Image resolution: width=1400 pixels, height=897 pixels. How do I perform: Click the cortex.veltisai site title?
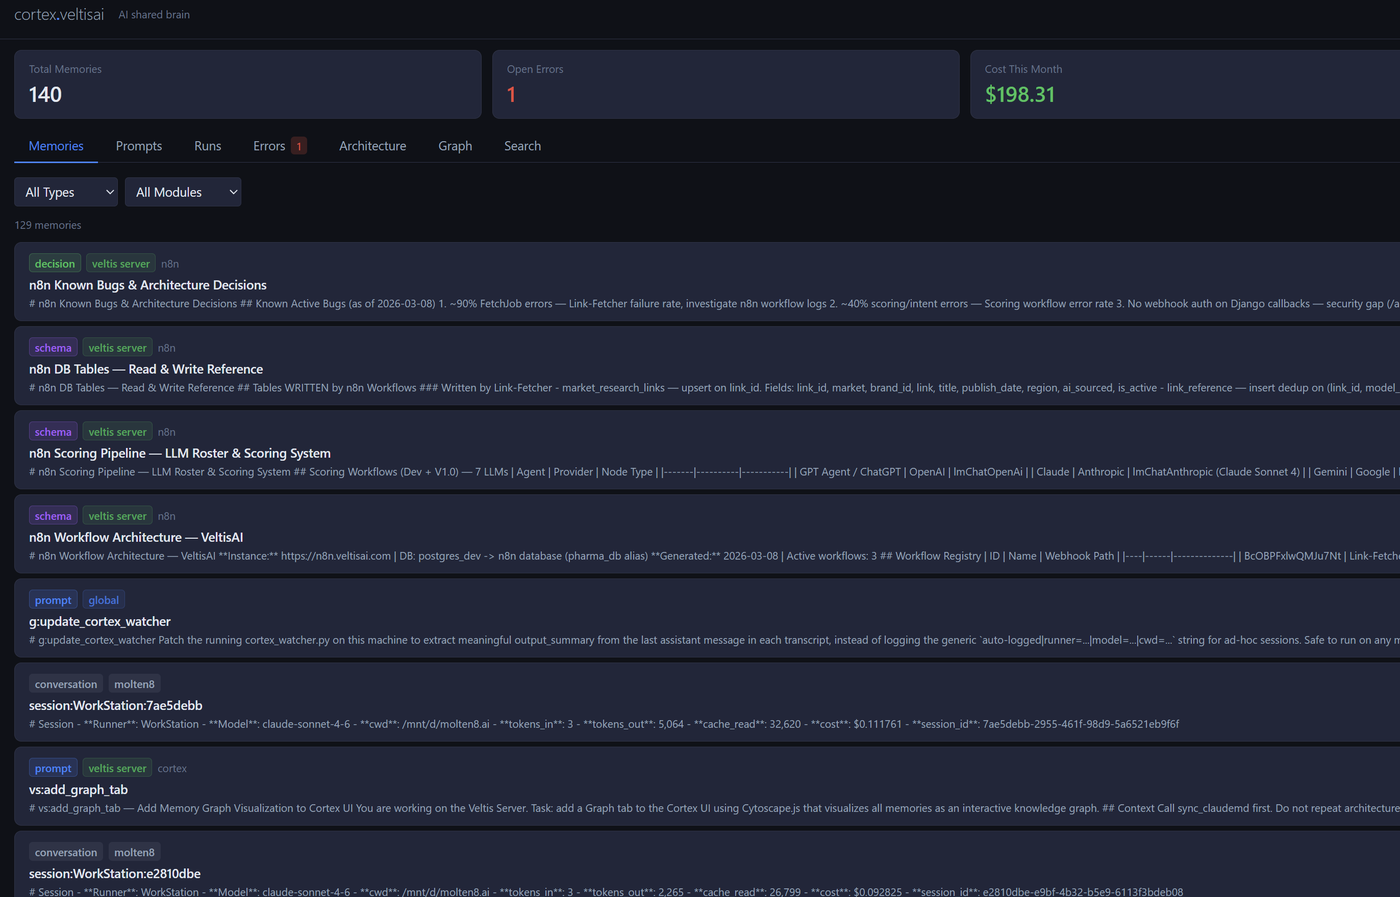coord(59,15)
